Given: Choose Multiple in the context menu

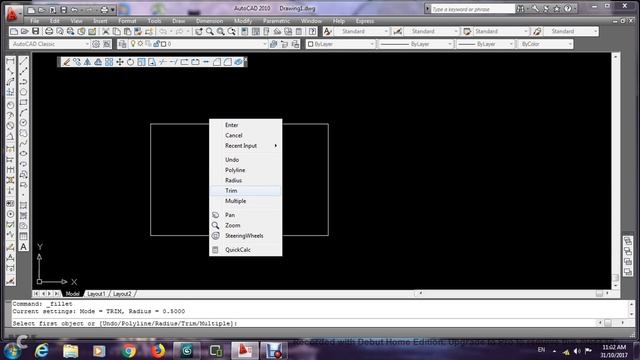Looking at the screenshot, I should pos(245,201).
